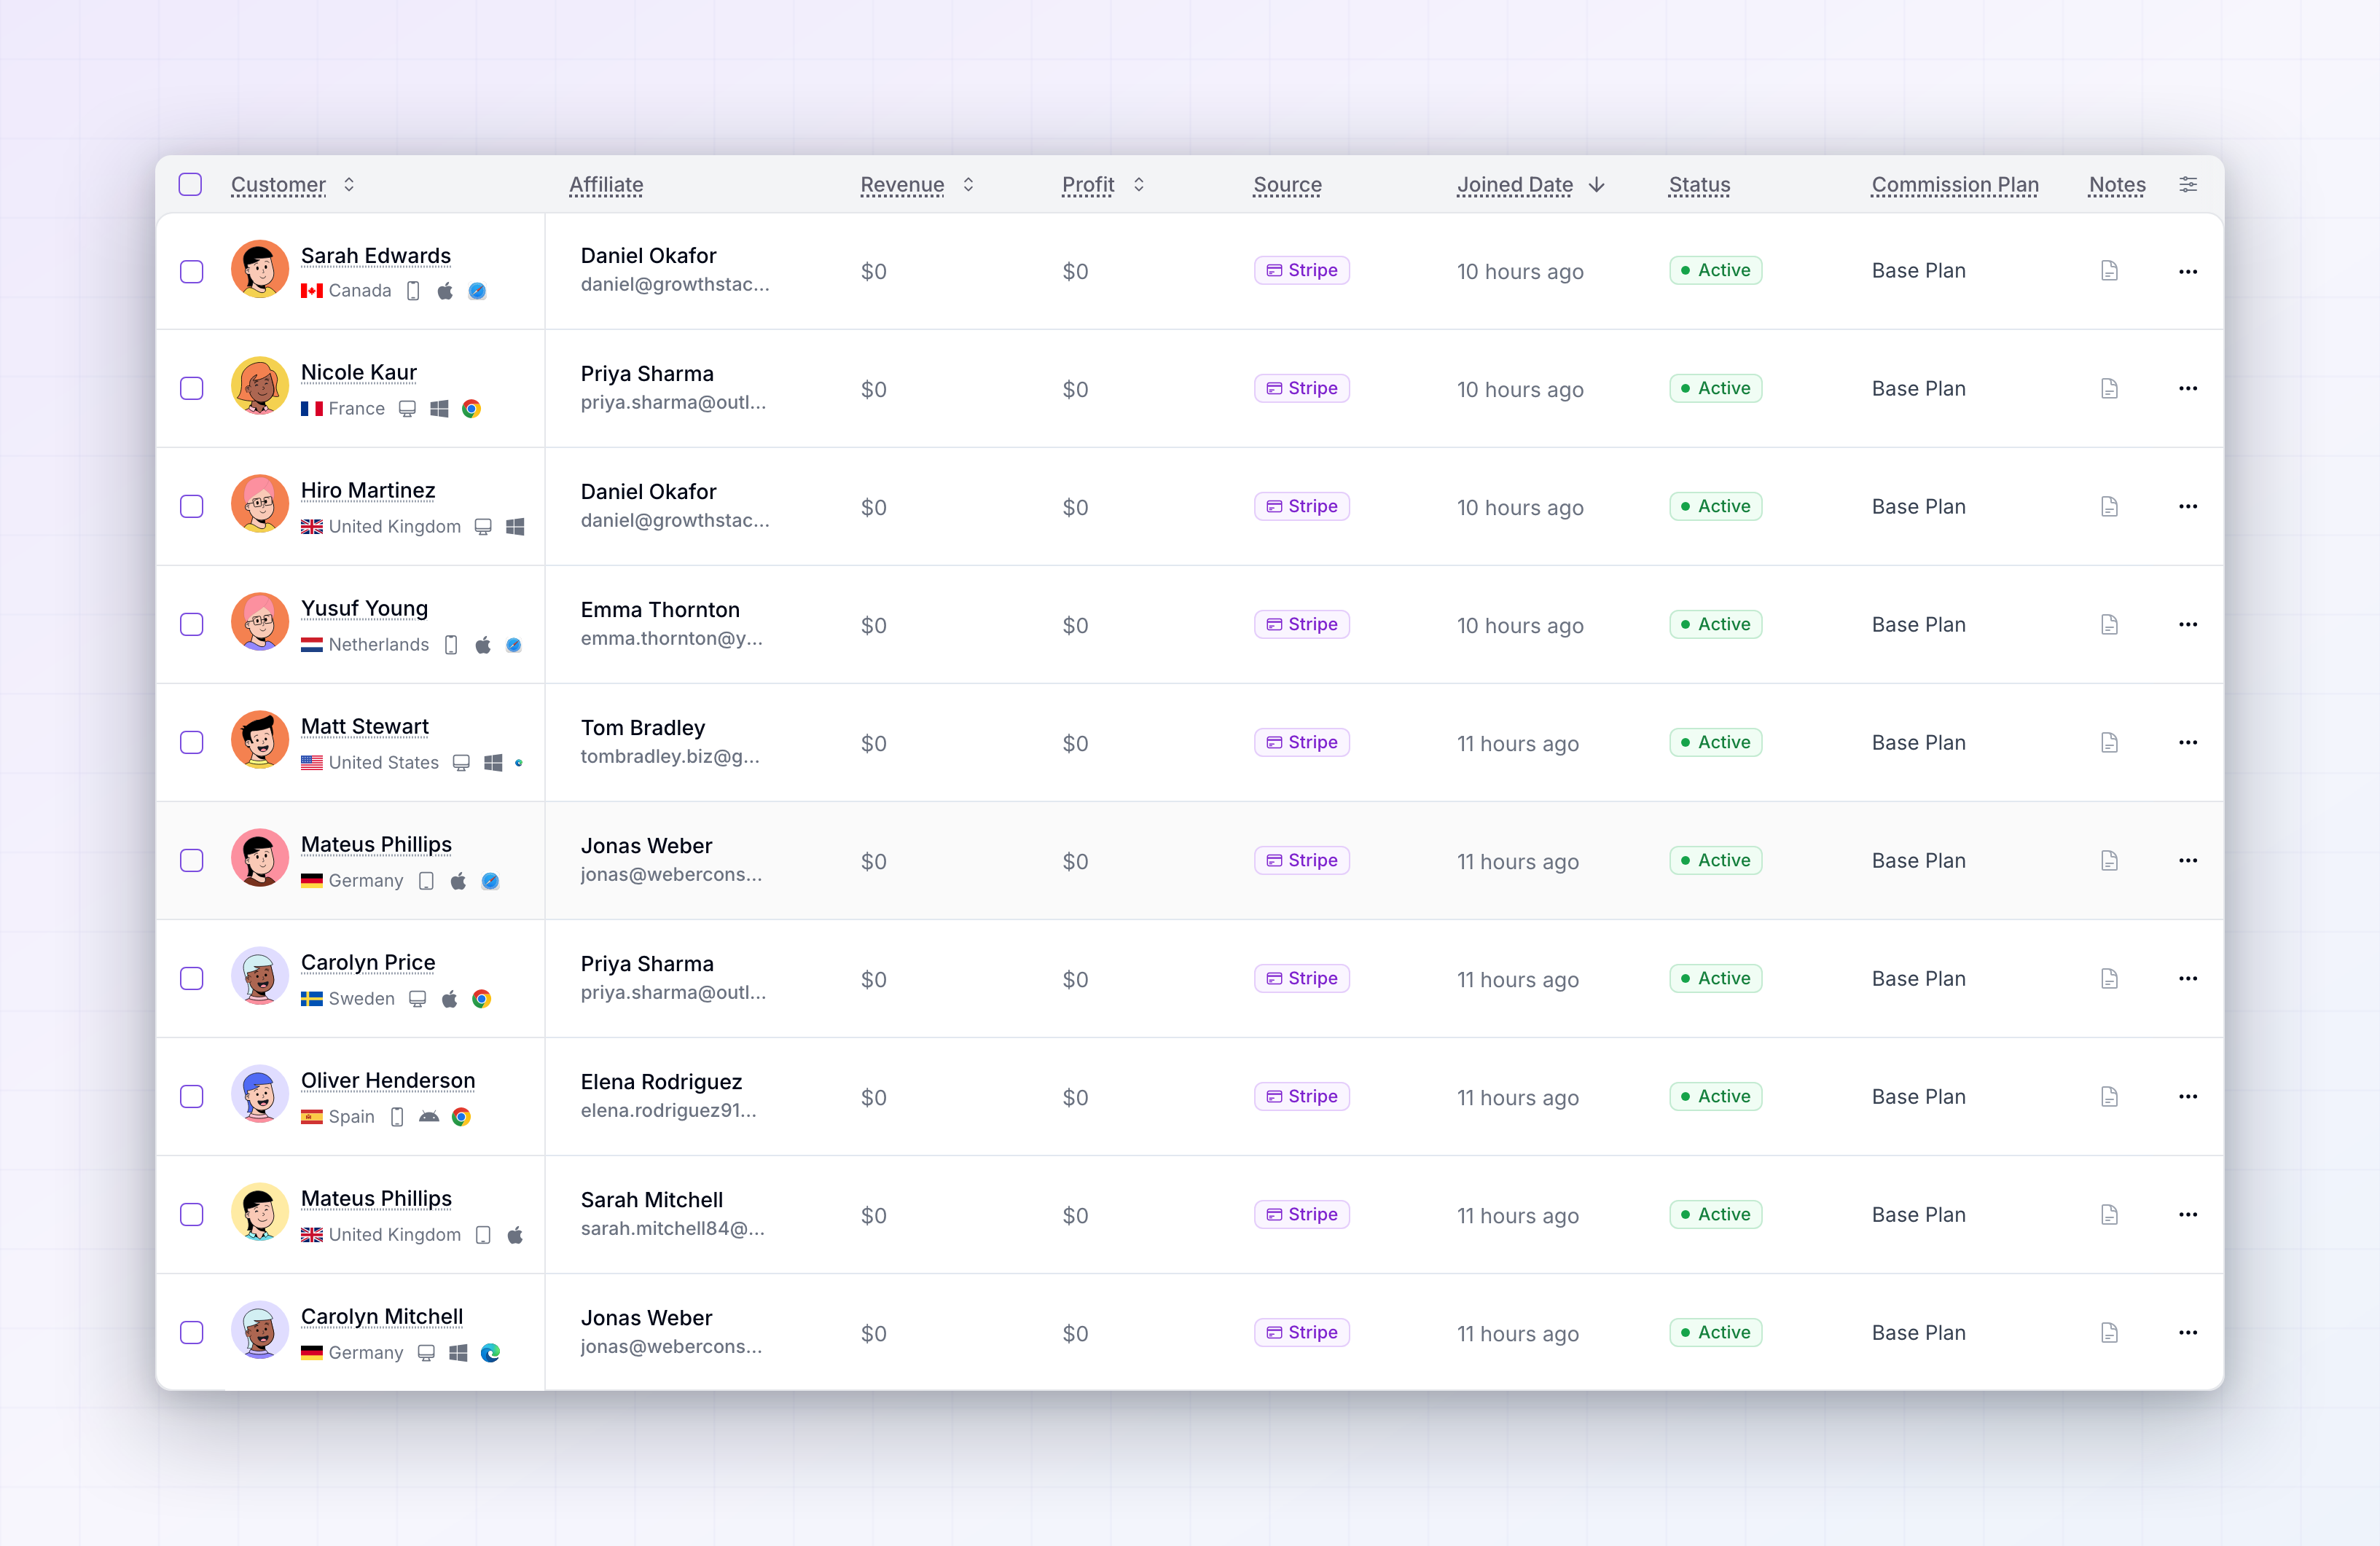Open table column settings icon
This screenshot has height=1546, width=2380.
pyautogui.click(x=2187, y=184)
